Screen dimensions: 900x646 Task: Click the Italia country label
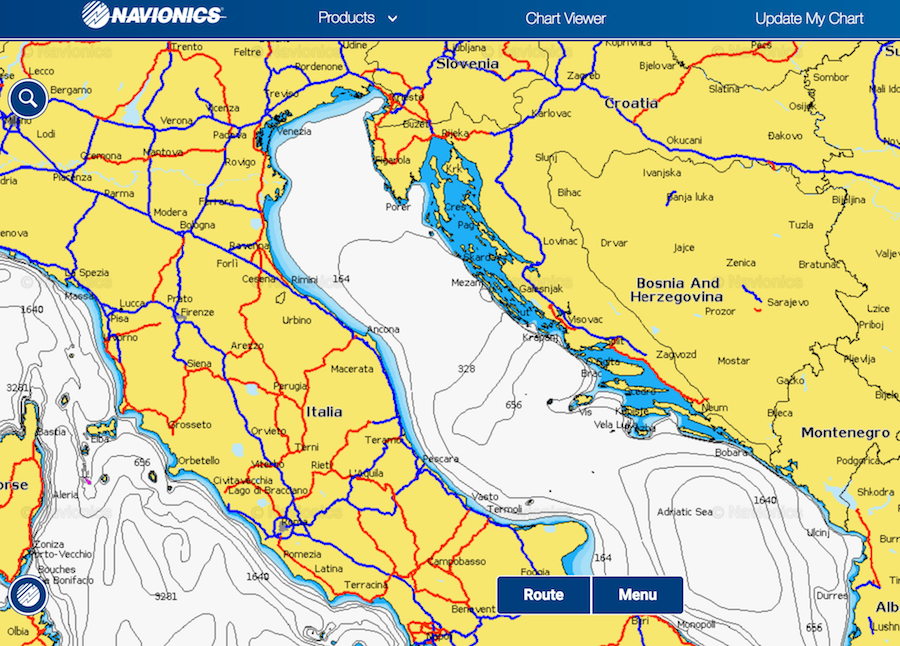[x=324, y=411]
